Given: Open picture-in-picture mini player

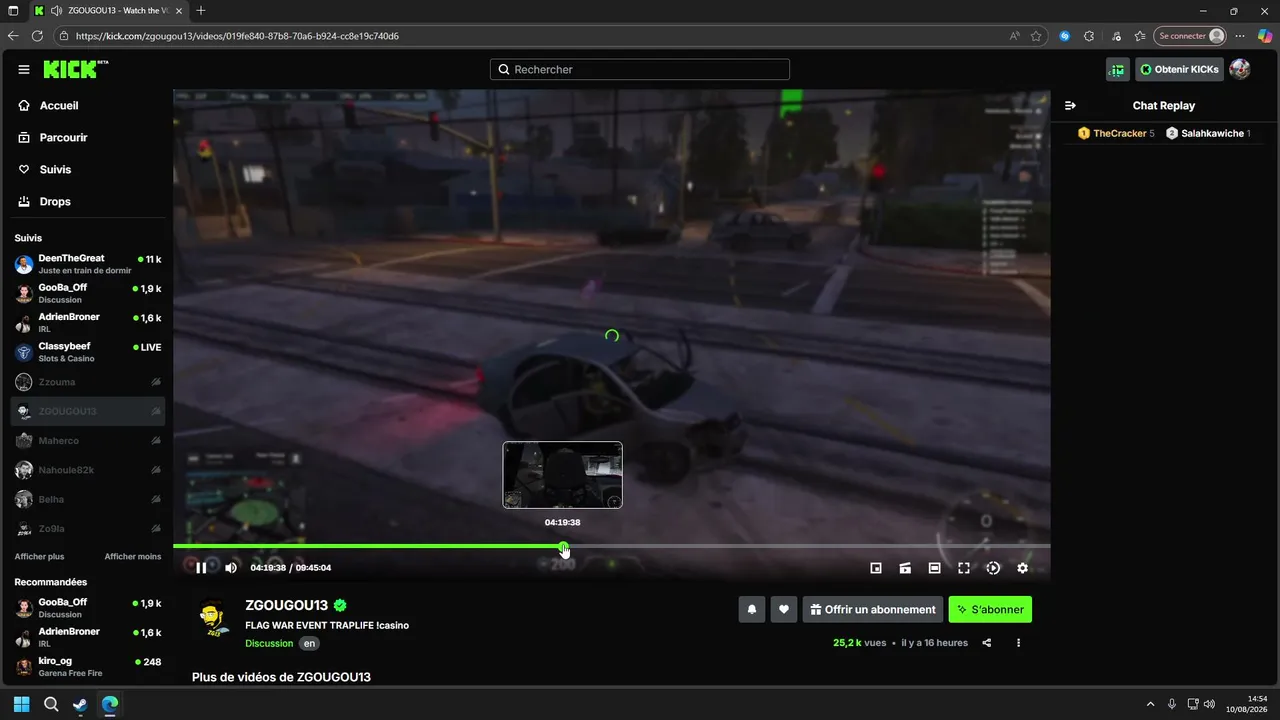Looking at the screenshot, I should 876,568.
